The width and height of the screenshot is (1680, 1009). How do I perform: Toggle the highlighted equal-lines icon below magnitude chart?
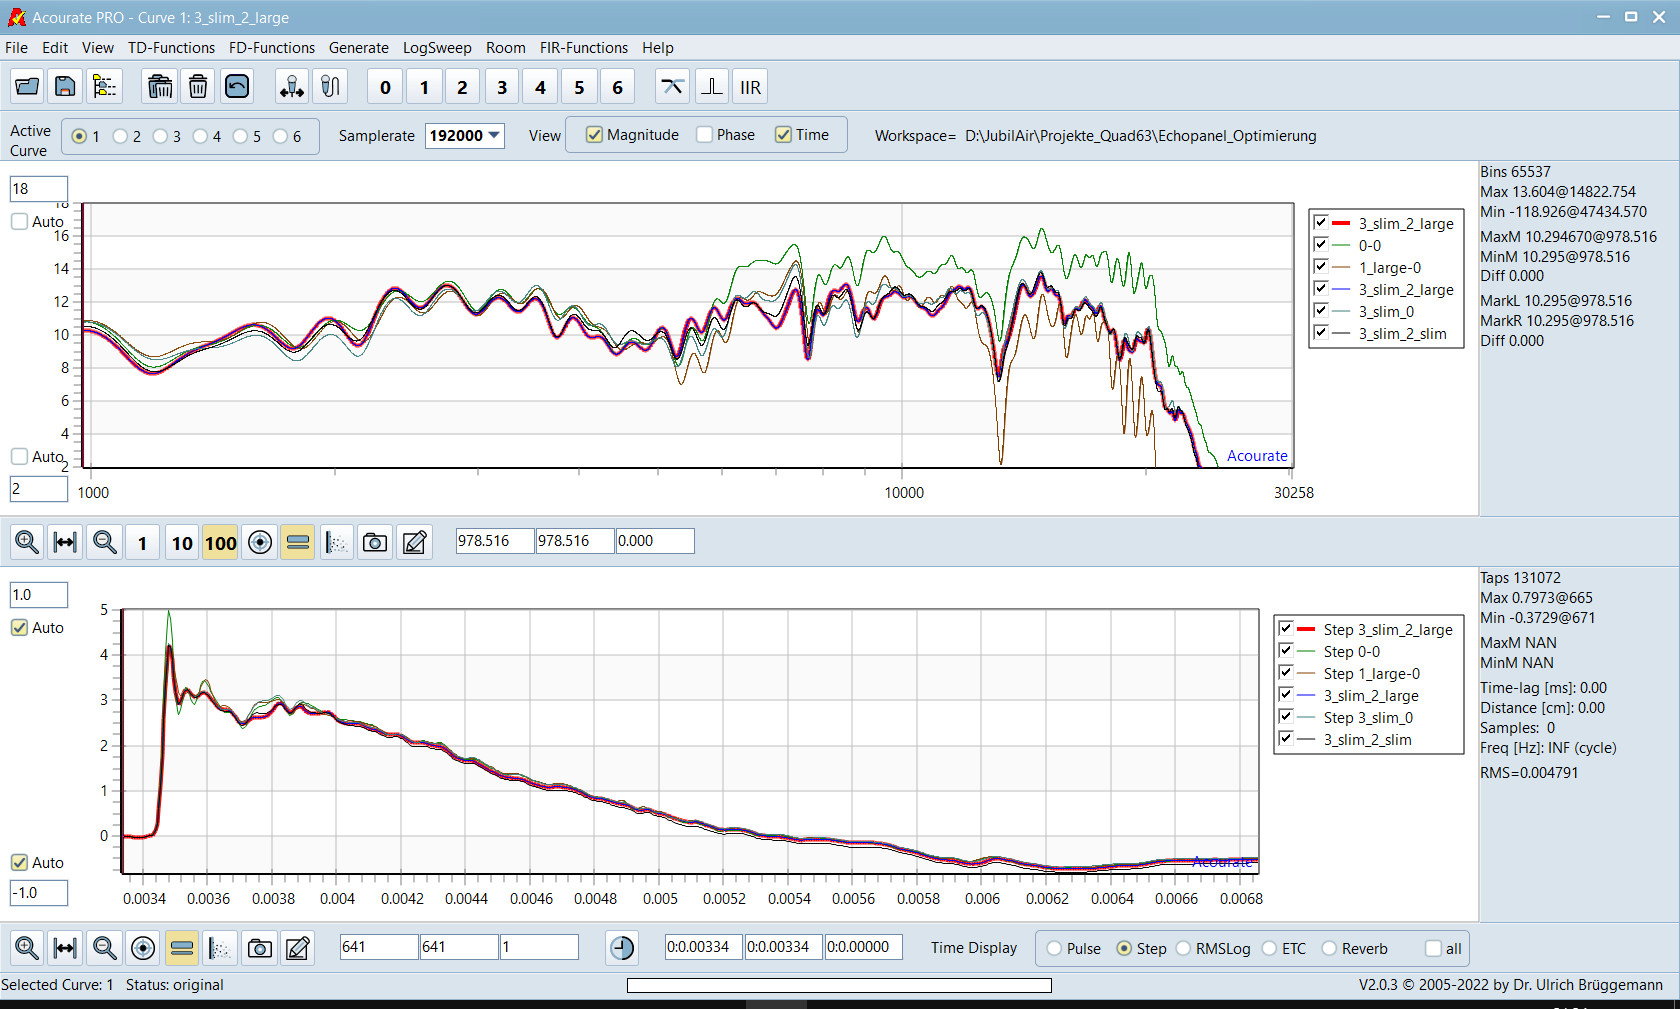pos(298,542)
